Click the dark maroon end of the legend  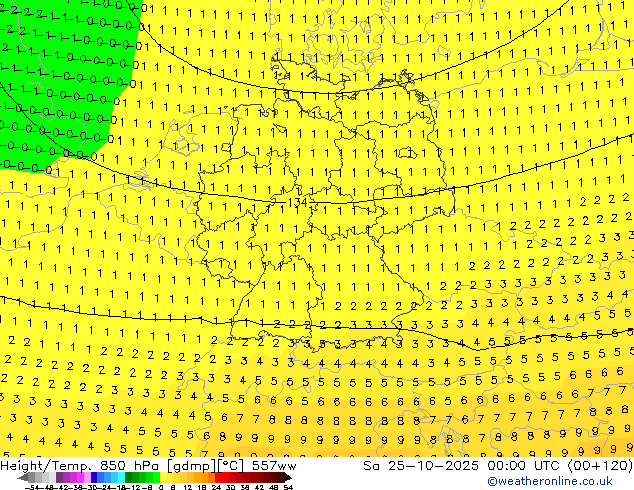tap(286, 477)
